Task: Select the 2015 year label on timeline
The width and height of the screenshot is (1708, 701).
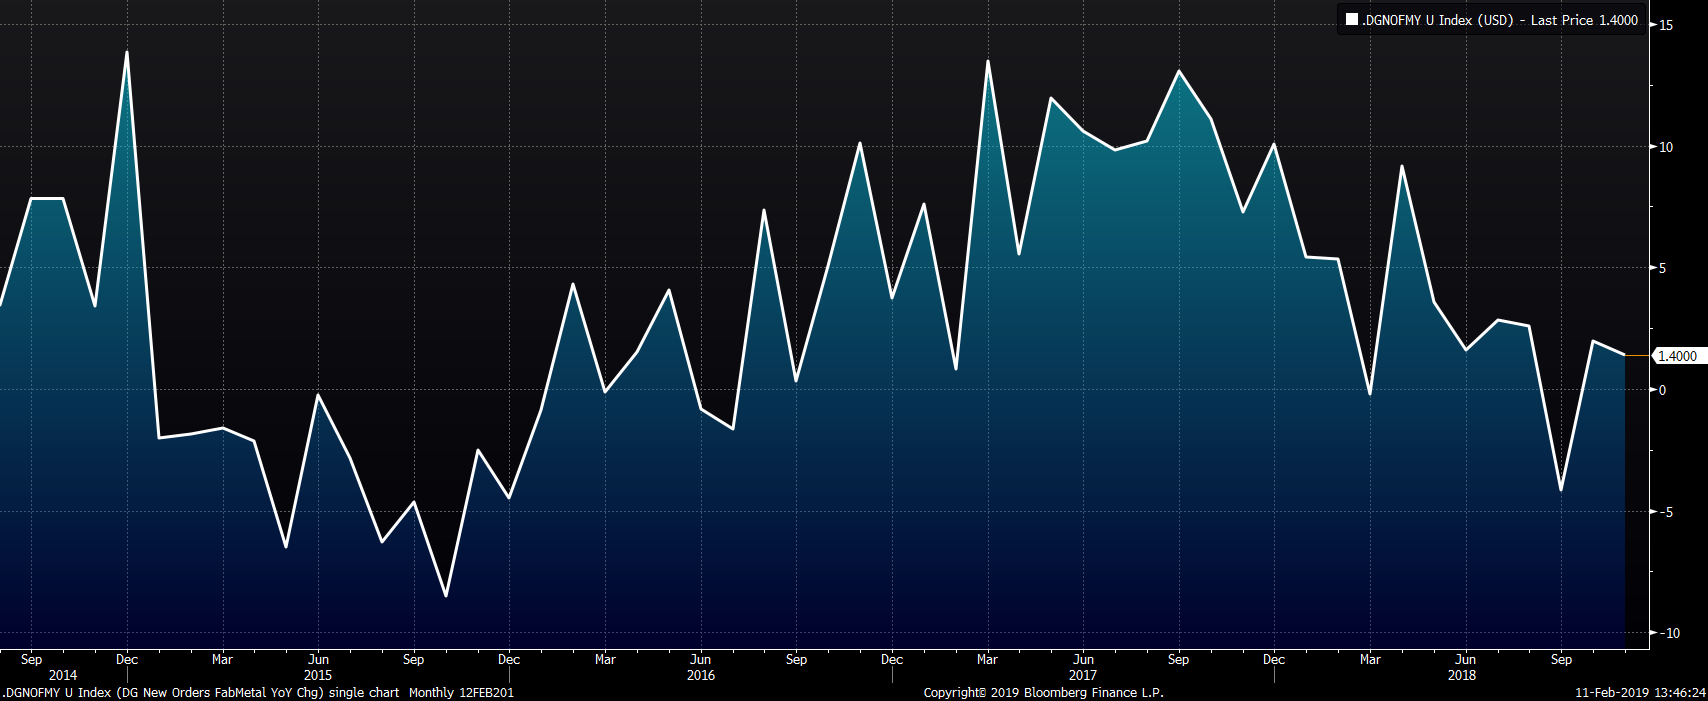Action: point(318,676)
